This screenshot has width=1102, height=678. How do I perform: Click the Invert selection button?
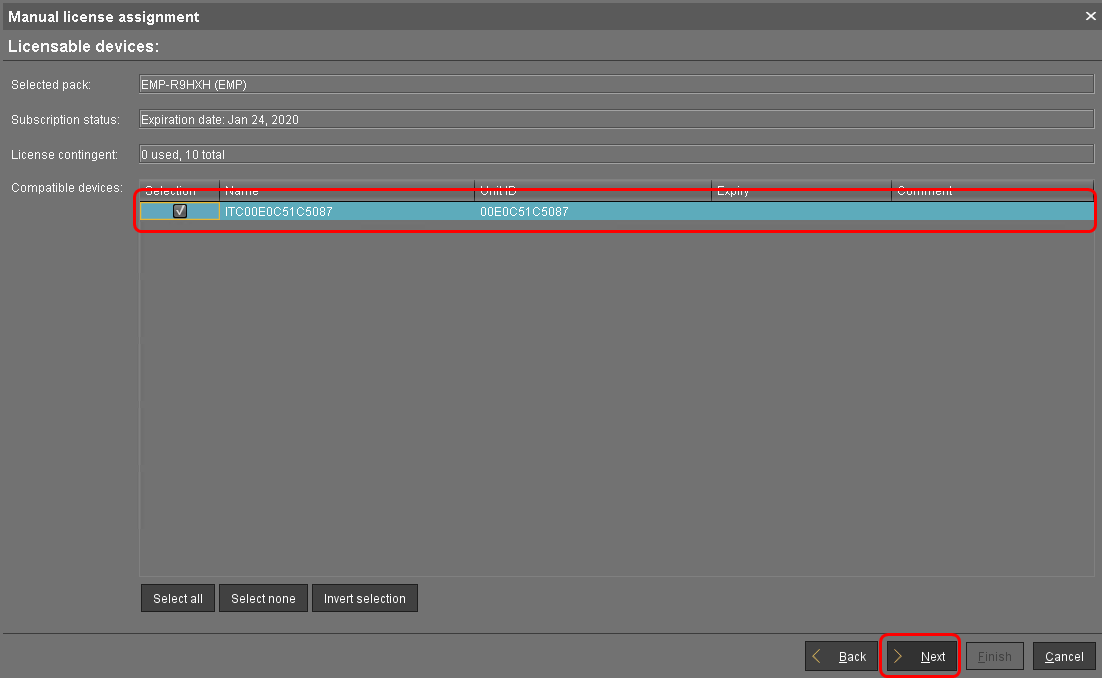coord(364,598)
